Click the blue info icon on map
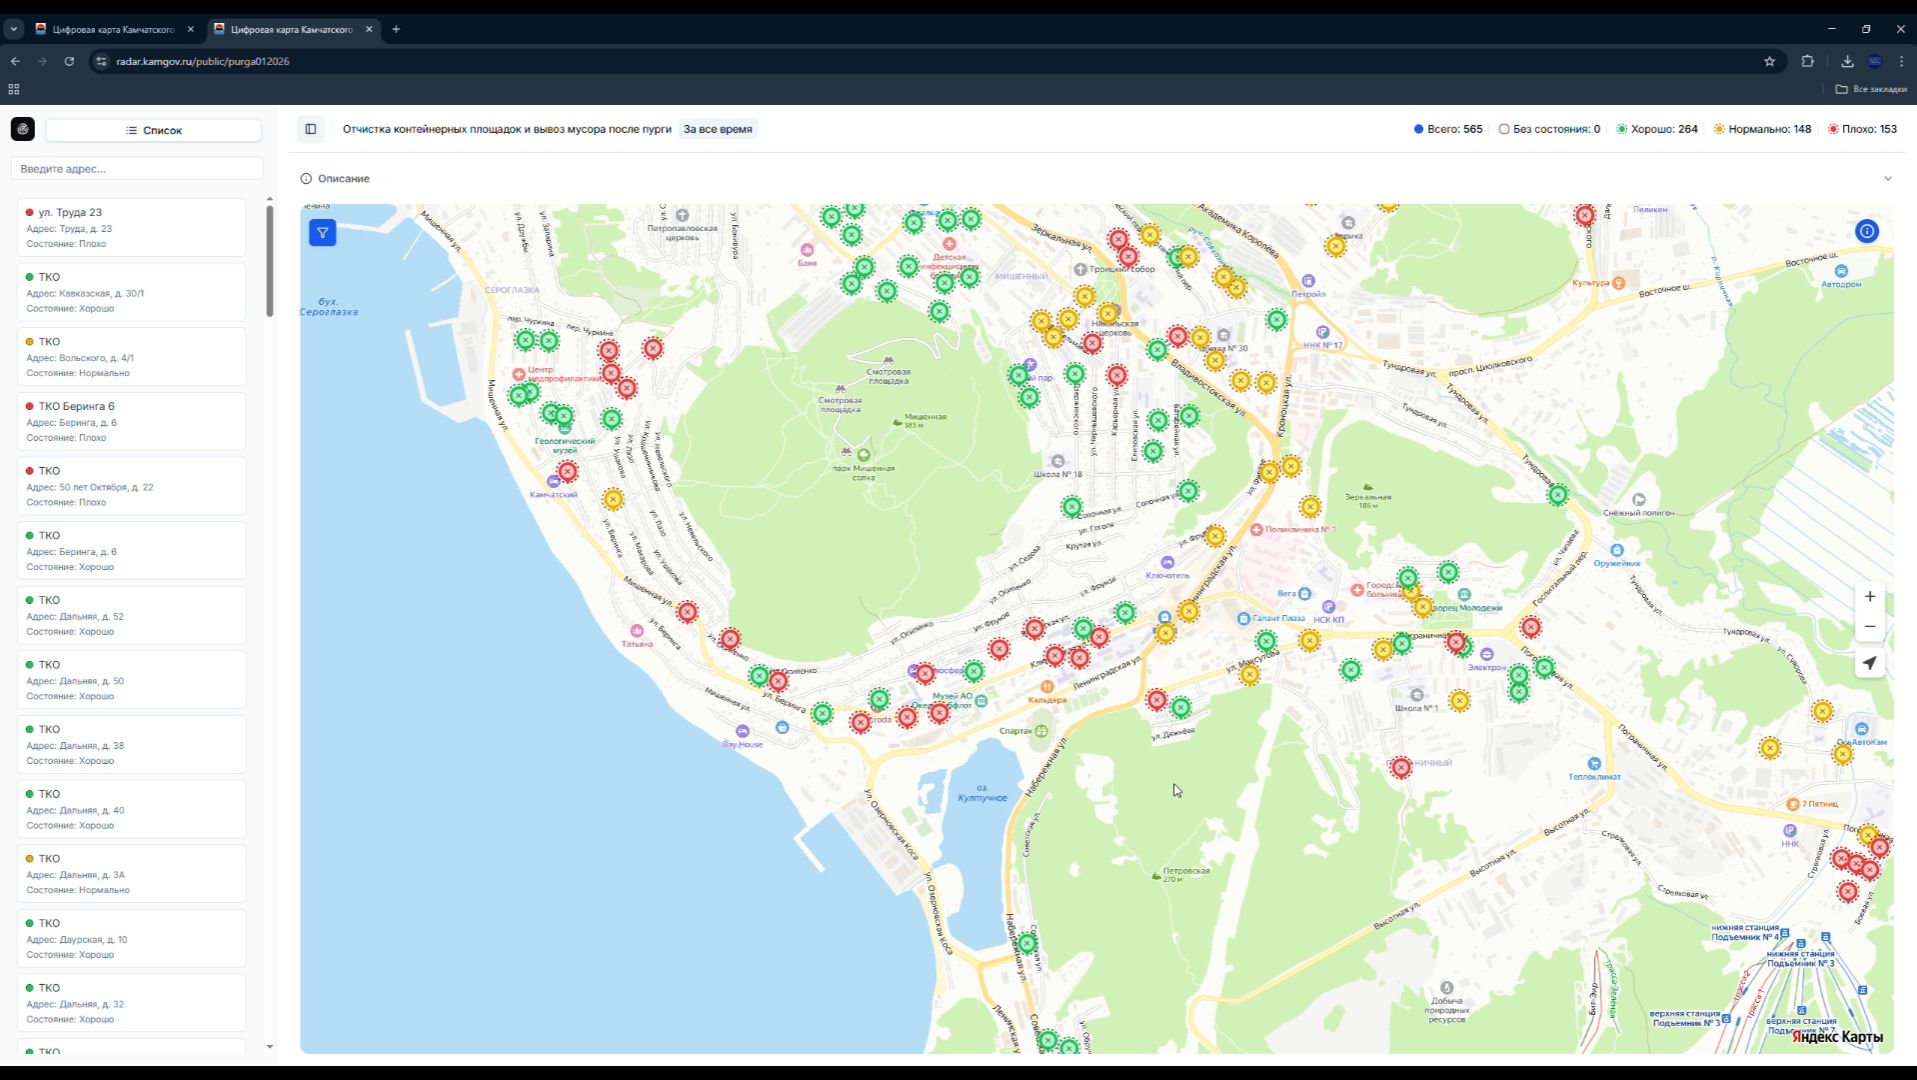This screenshot has width=1917, height=1080. (1866, 231)
